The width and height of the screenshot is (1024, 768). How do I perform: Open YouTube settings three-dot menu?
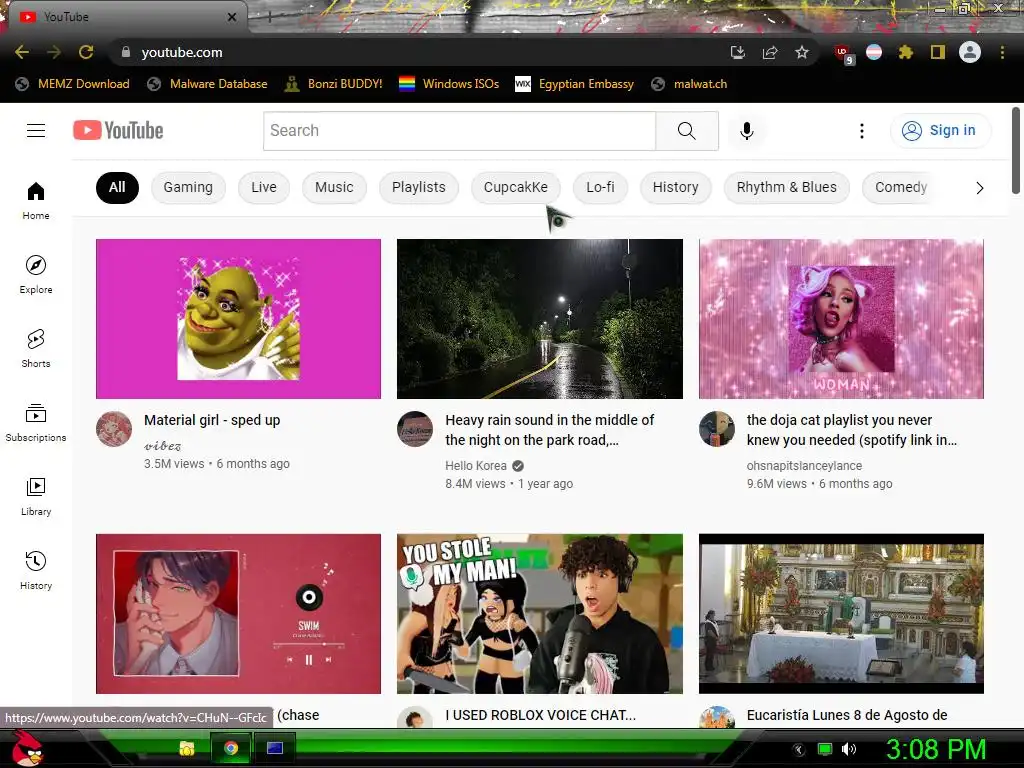point(861,131)
